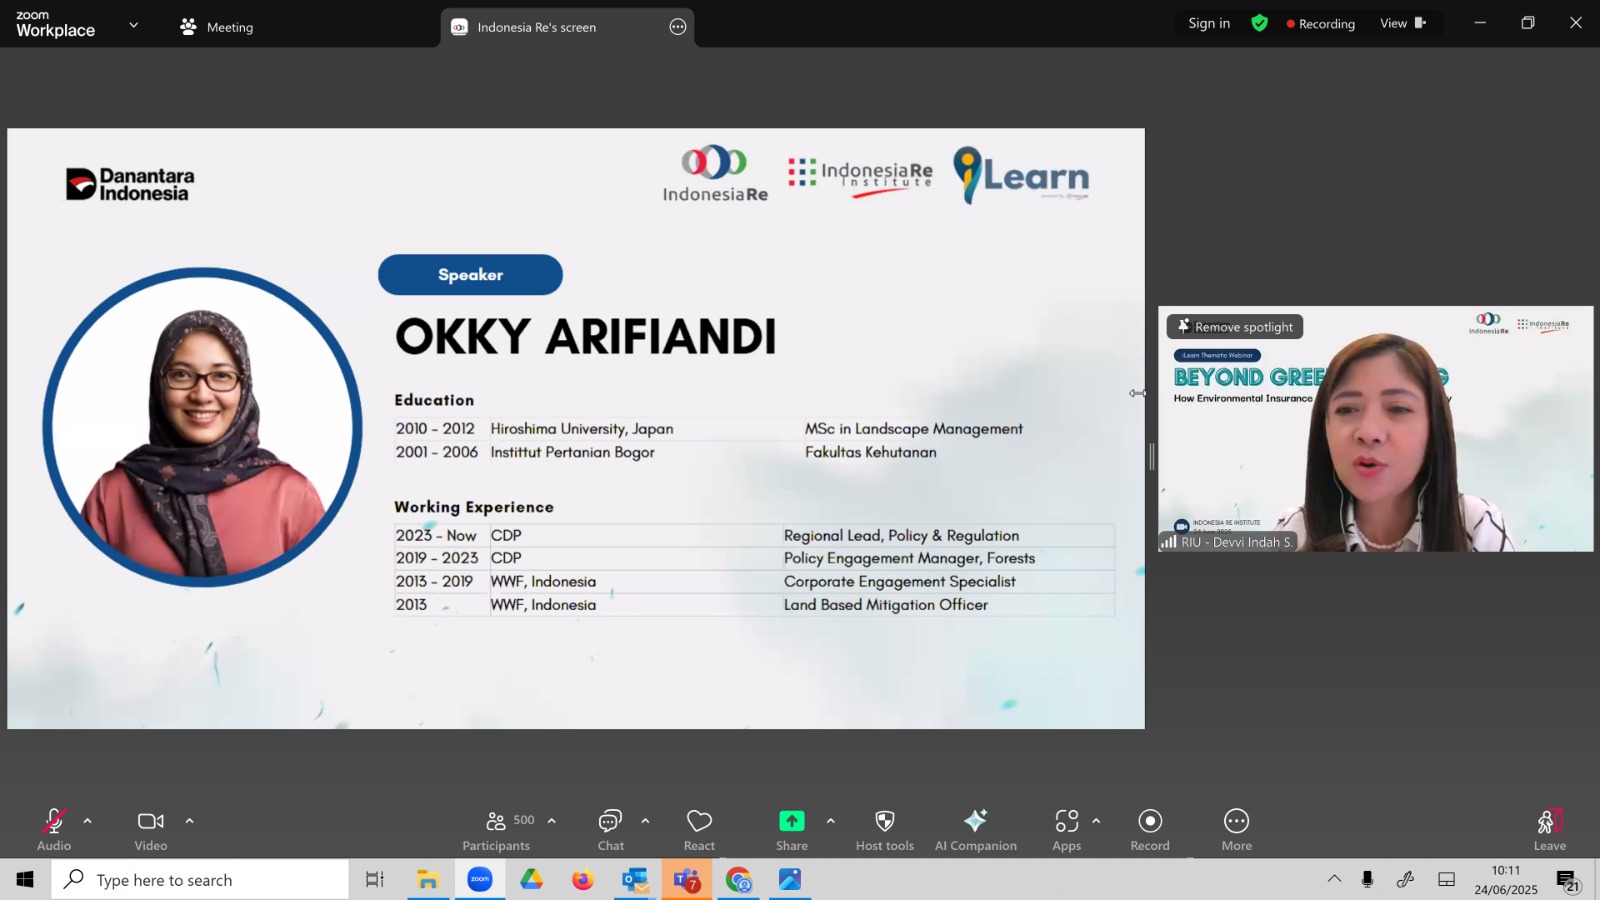Start recording with the Record icon
This screenshot has height=900, width=1600.
pos(1150,821)
